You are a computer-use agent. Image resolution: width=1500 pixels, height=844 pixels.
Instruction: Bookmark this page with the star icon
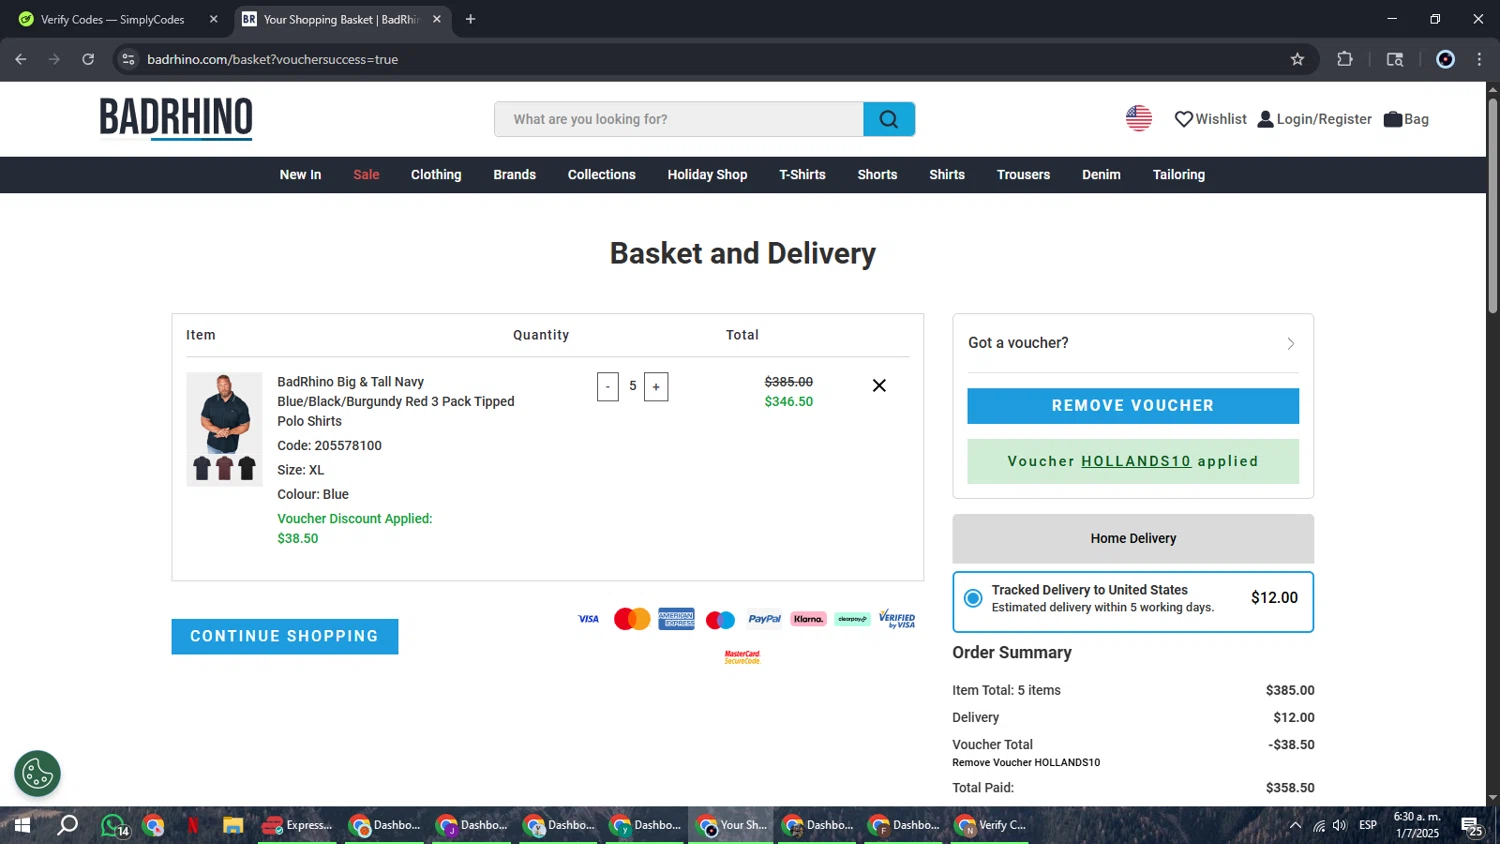[x=1297, y=59]
